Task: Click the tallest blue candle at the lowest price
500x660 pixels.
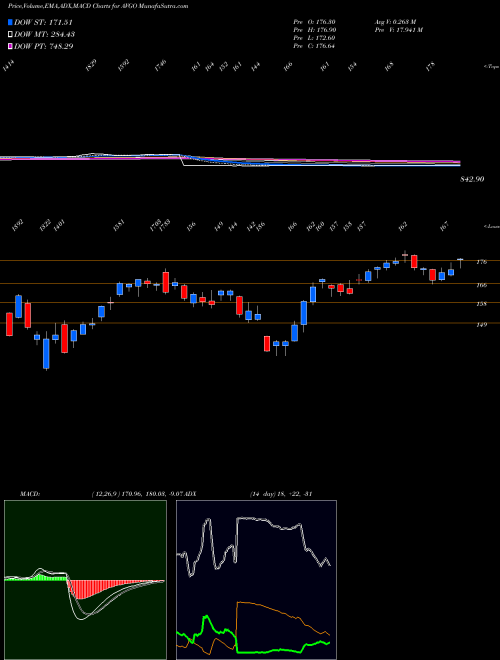Action: click(46, 354)
